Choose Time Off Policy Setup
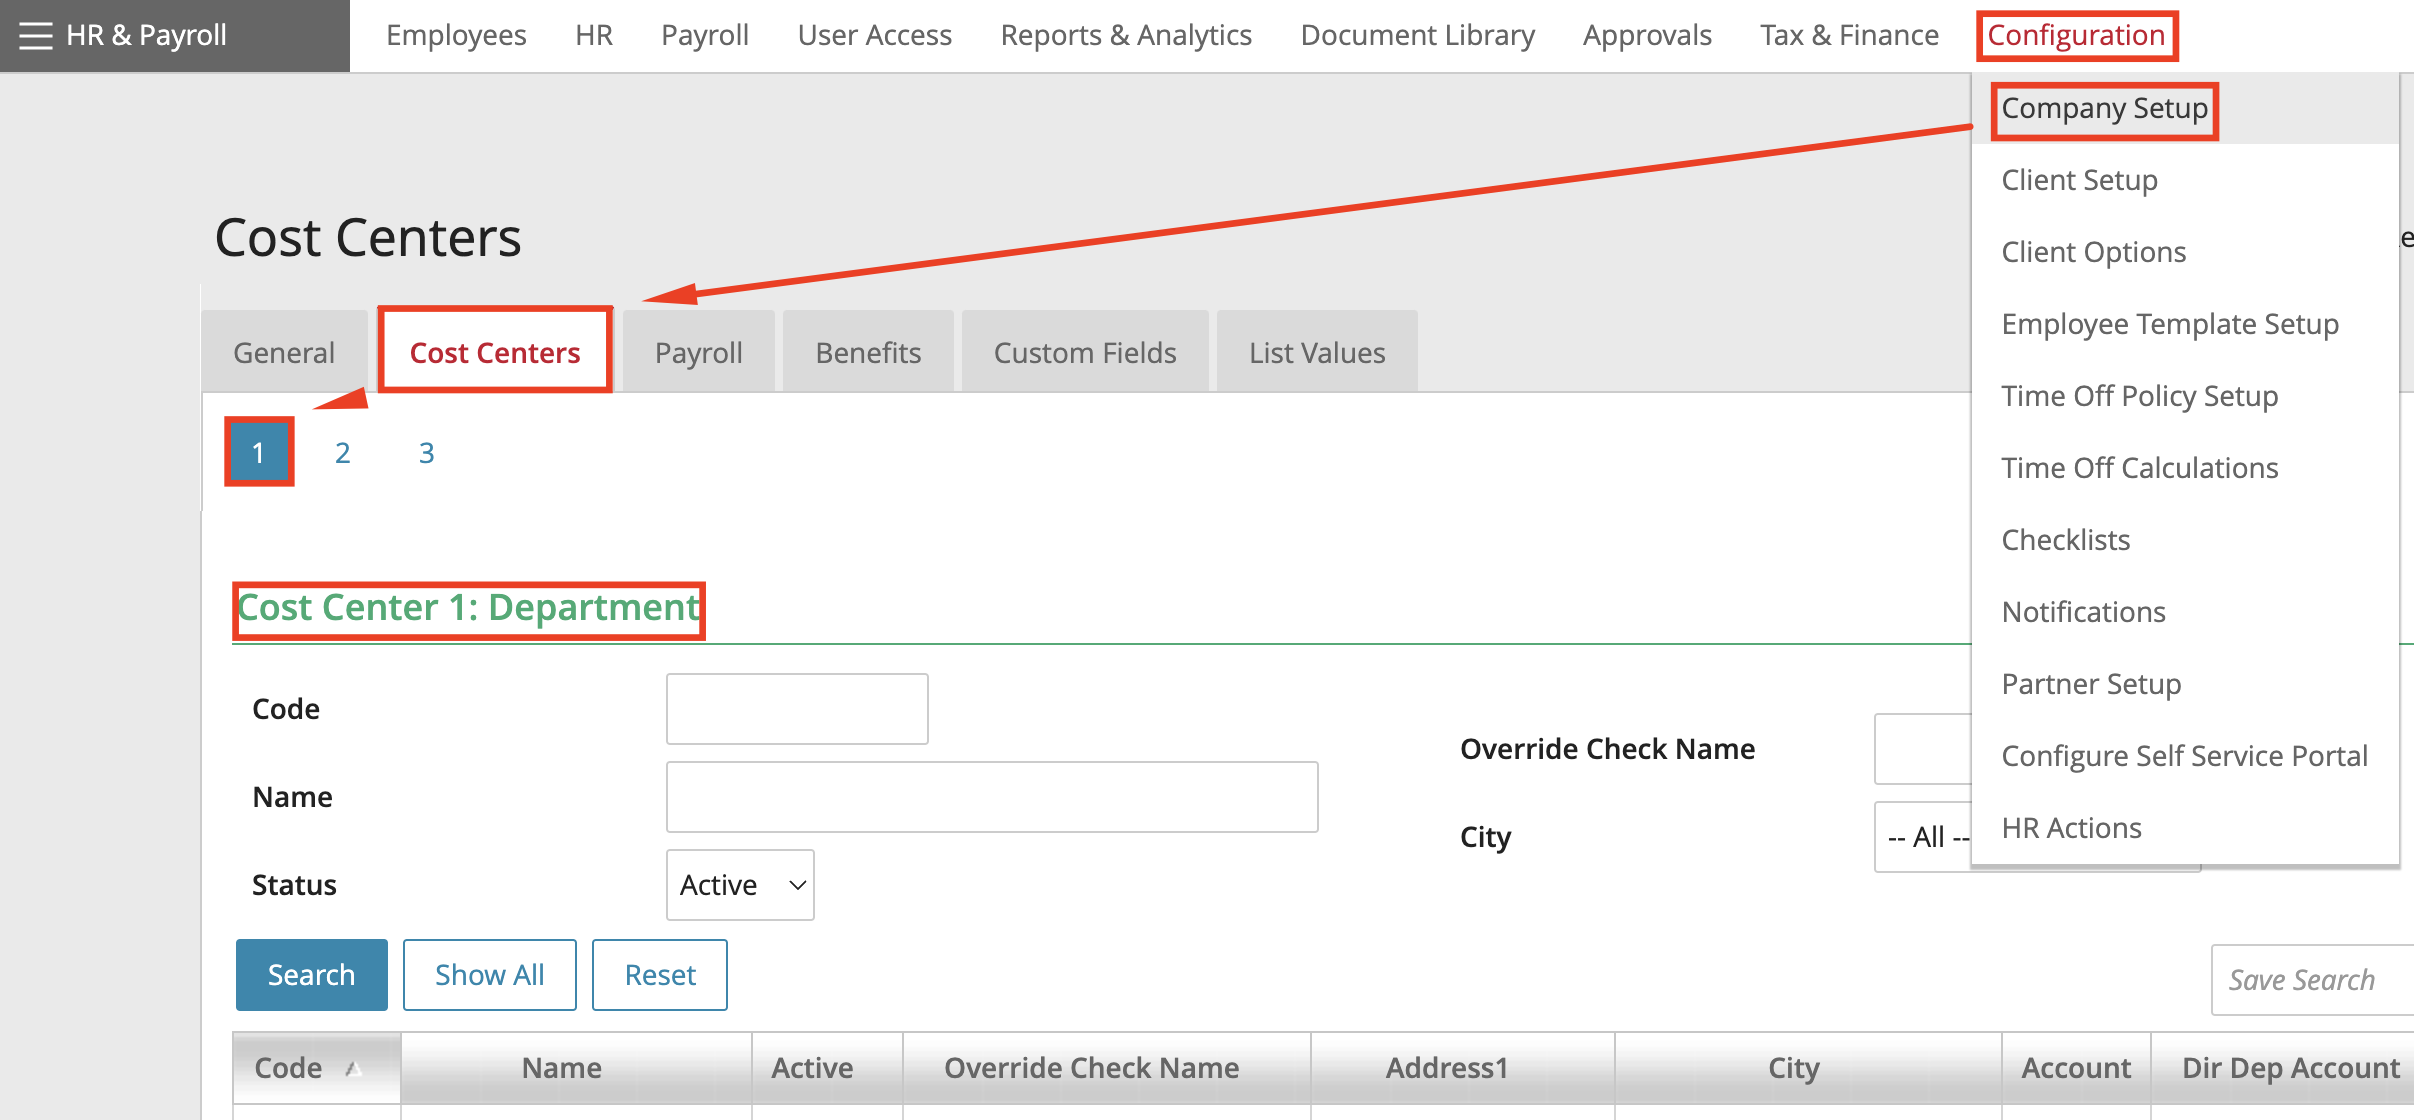This screenshot has height=1120, width=2414. coord(2139,396)
